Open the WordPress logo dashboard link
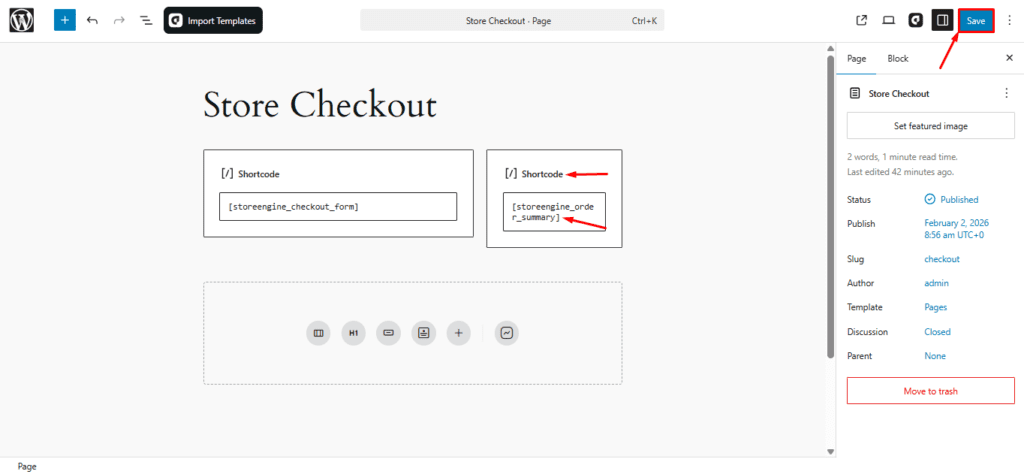The image size is (1024, 474). click(21, 21)
